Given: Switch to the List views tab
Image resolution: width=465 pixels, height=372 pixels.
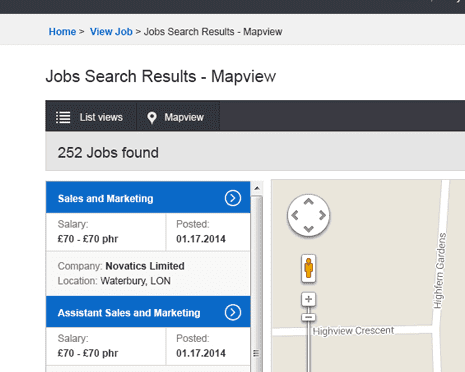Looking at the screenshot, I should [x=91, y=117].
